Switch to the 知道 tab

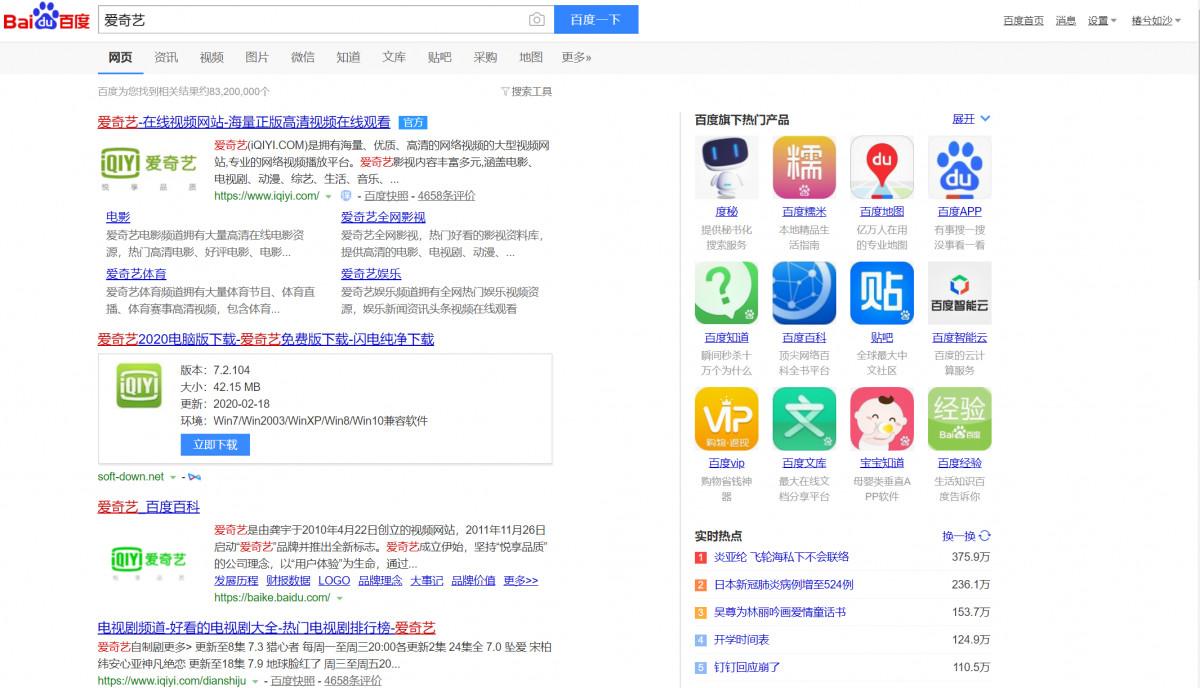coord(348,57)
